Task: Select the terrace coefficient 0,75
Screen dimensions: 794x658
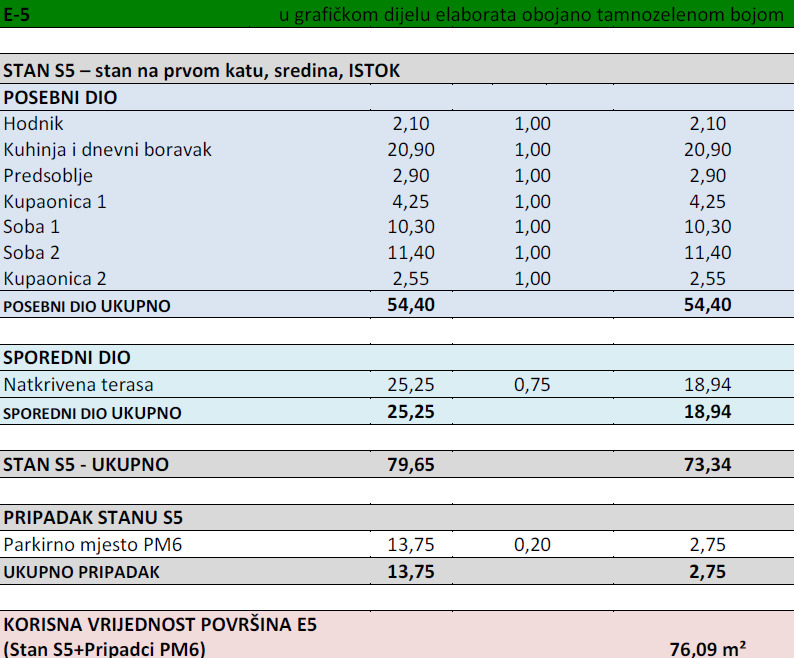Action: pyautogui.click(x=532, y=385)
